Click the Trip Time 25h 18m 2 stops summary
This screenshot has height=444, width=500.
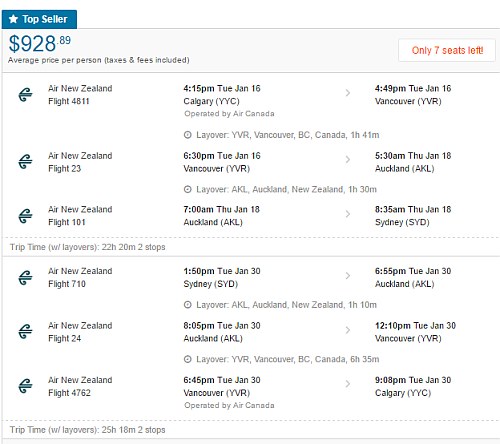[88, 430]
